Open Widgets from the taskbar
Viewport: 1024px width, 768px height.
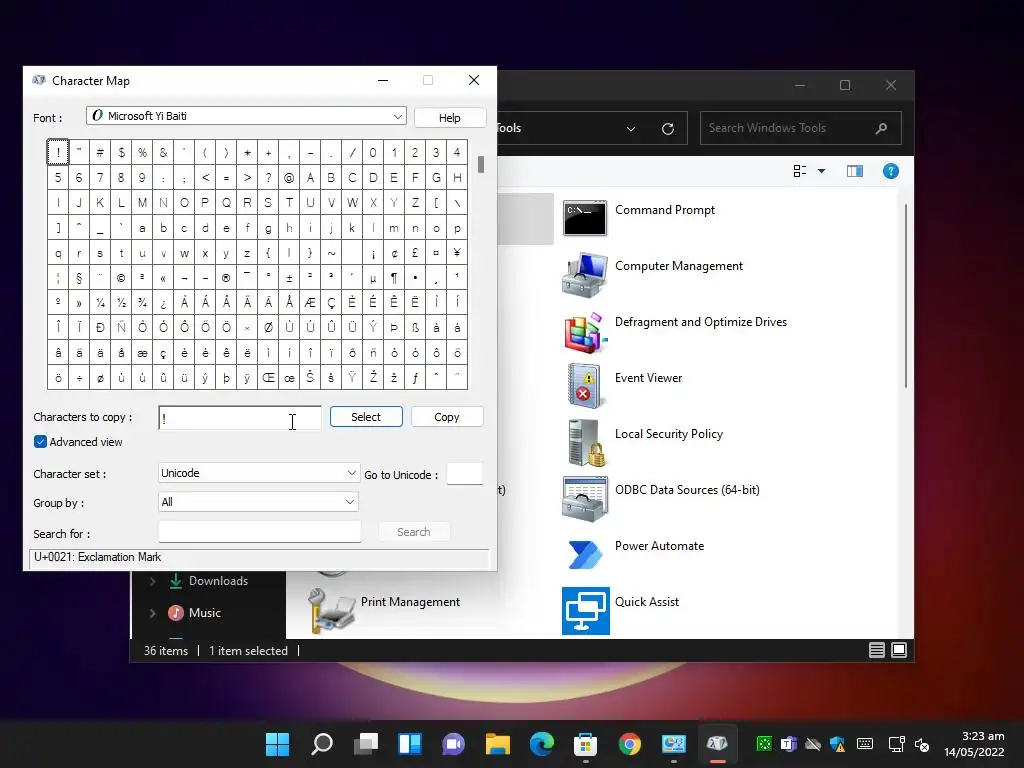coord(409,744)
